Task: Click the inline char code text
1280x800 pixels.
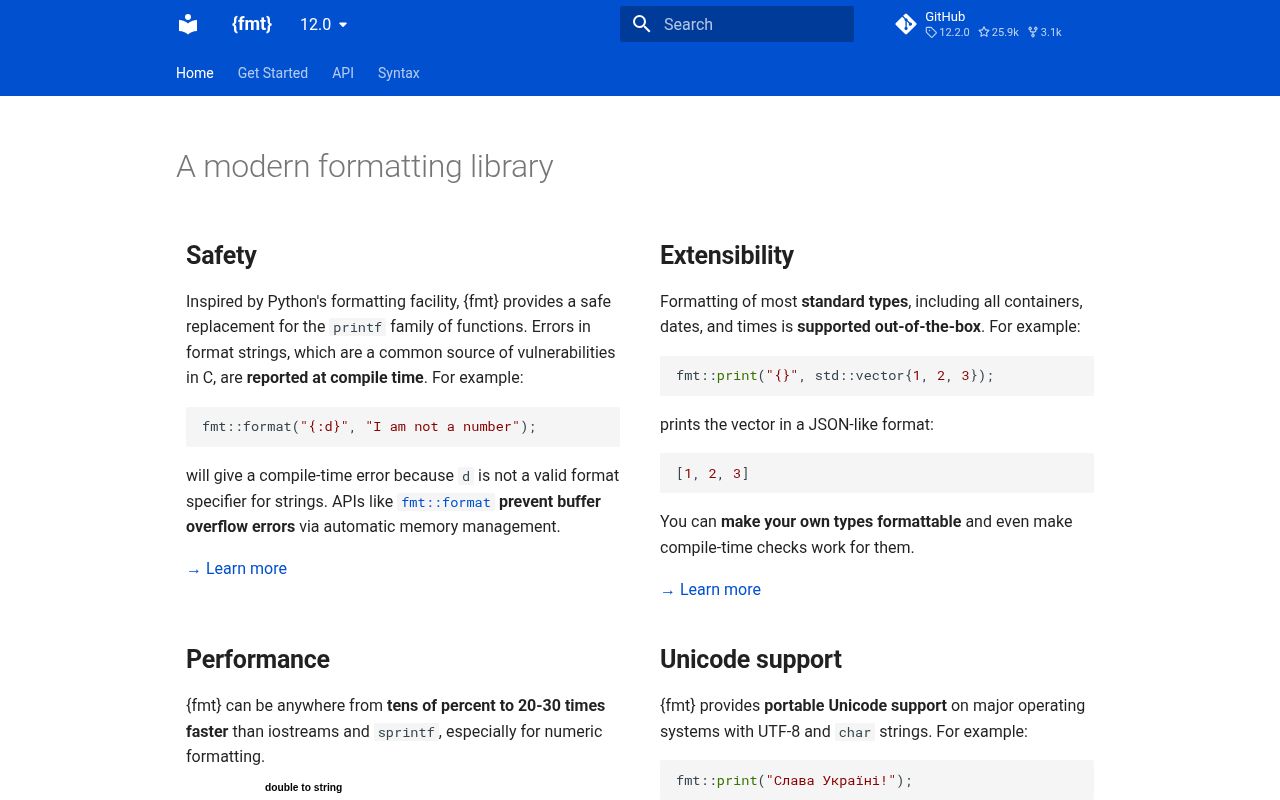Action: coord(855,732)
